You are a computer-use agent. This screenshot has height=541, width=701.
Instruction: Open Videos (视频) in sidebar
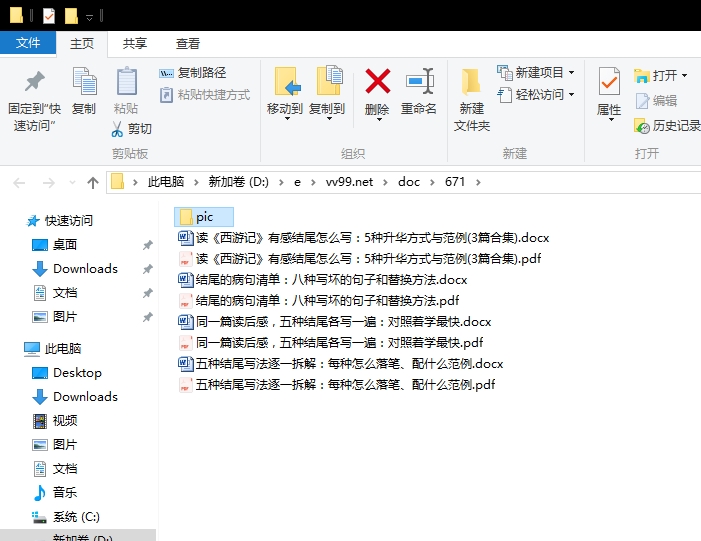click(55, 420)
